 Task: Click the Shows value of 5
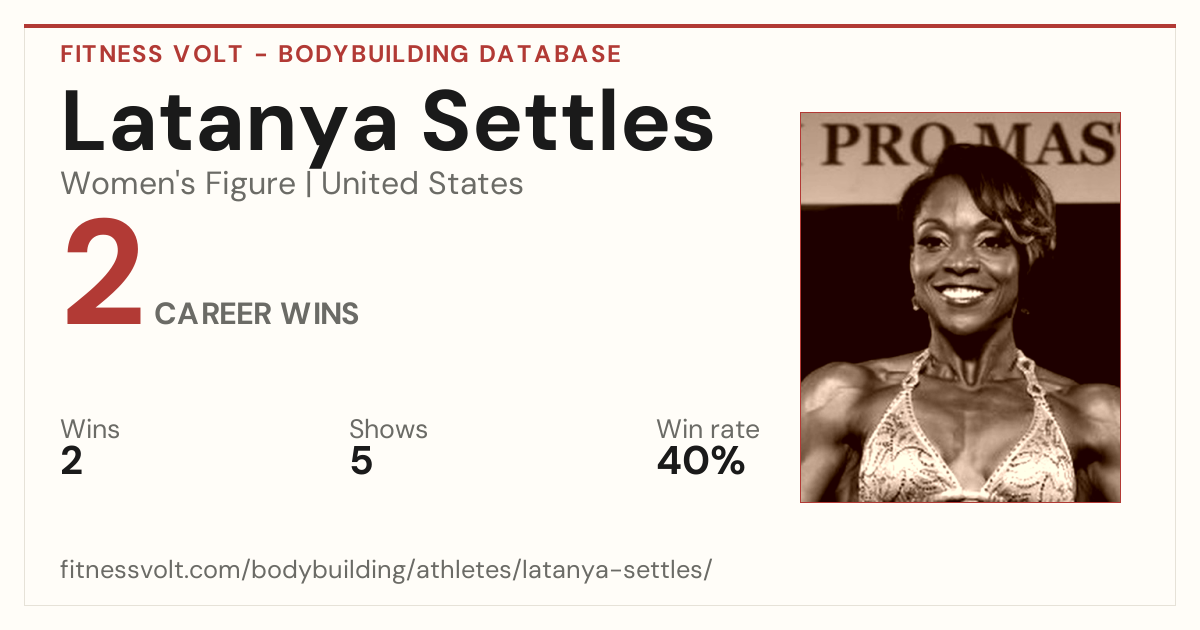pos(361,462)
